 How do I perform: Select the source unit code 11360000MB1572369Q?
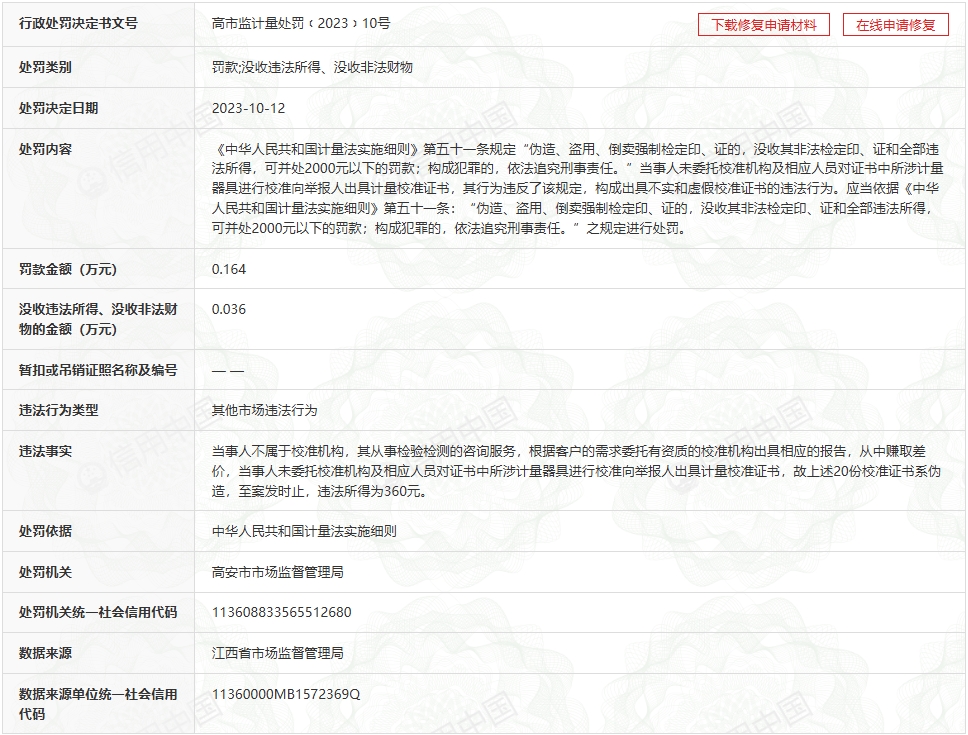pos(286,694)
